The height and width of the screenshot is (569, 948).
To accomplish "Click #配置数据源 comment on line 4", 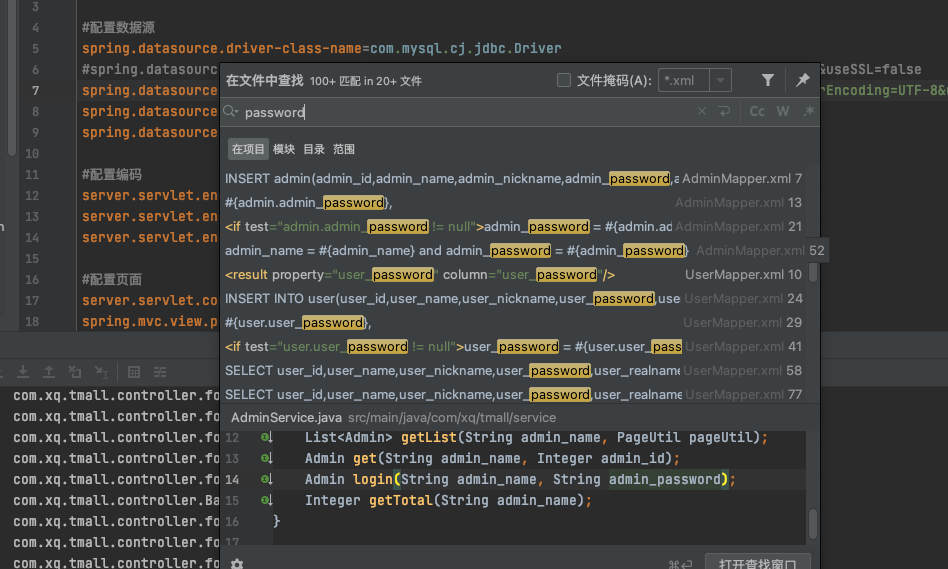I will (118, 27).
